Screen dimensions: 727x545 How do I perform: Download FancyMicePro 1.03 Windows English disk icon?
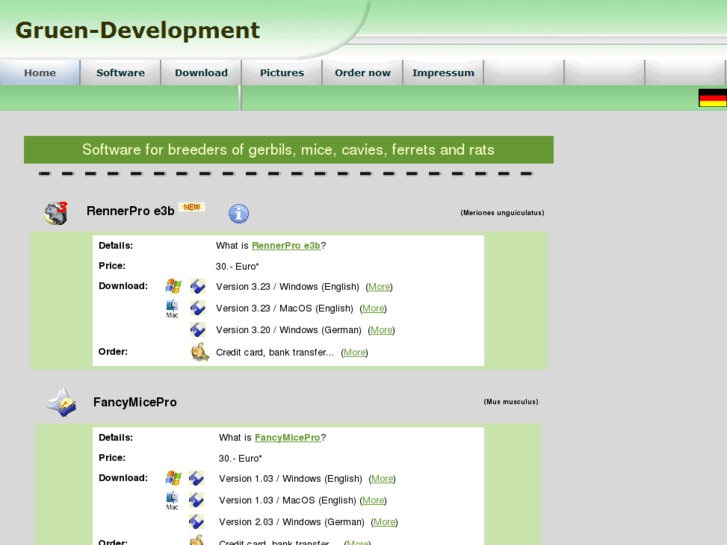coord(197,478)
